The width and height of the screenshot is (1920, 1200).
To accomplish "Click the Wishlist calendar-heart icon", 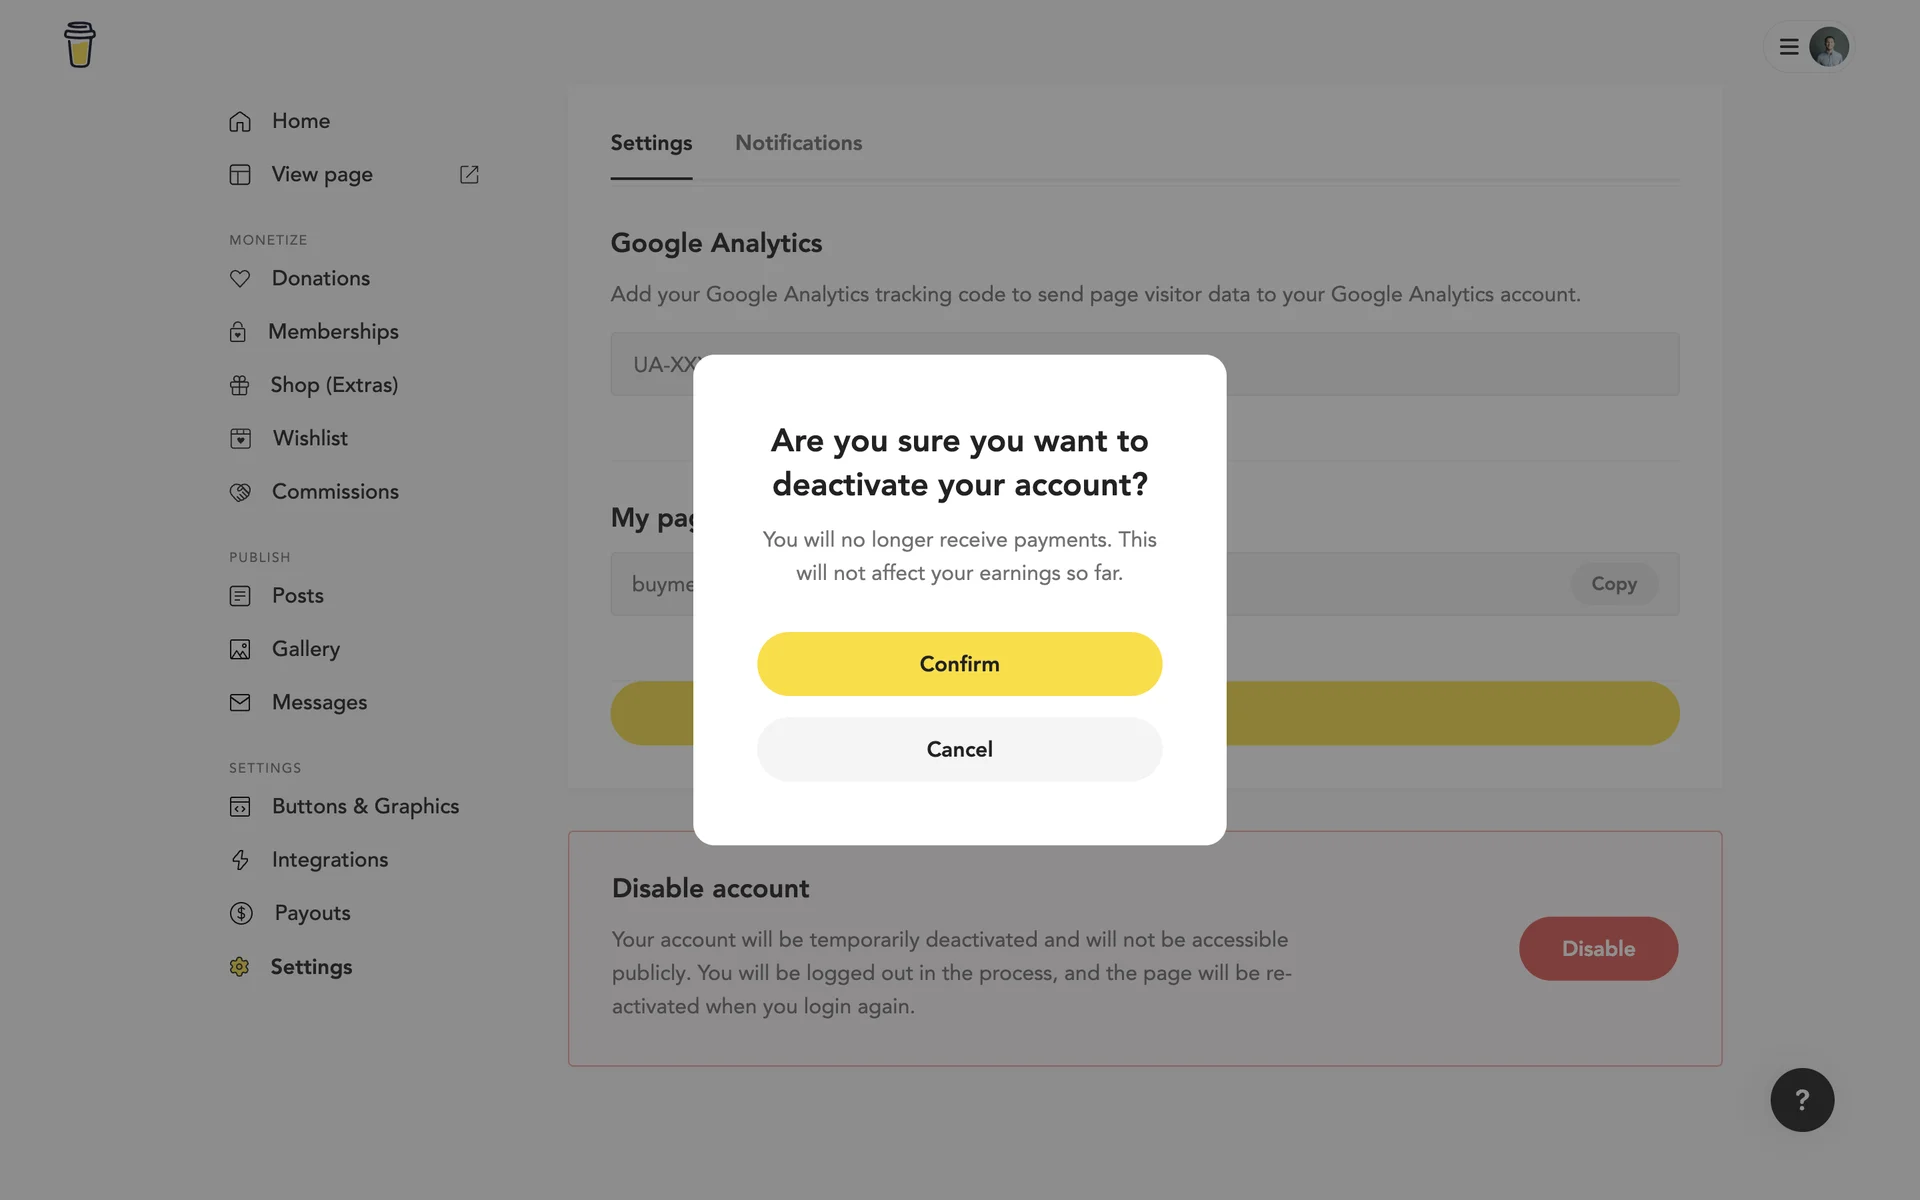I will point(240,439).
